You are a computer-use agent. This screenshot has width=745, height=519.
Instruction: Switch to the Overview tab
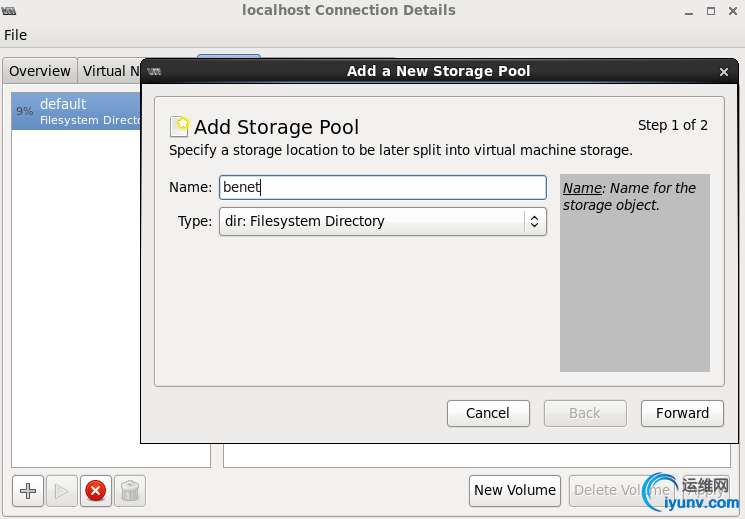40,71
